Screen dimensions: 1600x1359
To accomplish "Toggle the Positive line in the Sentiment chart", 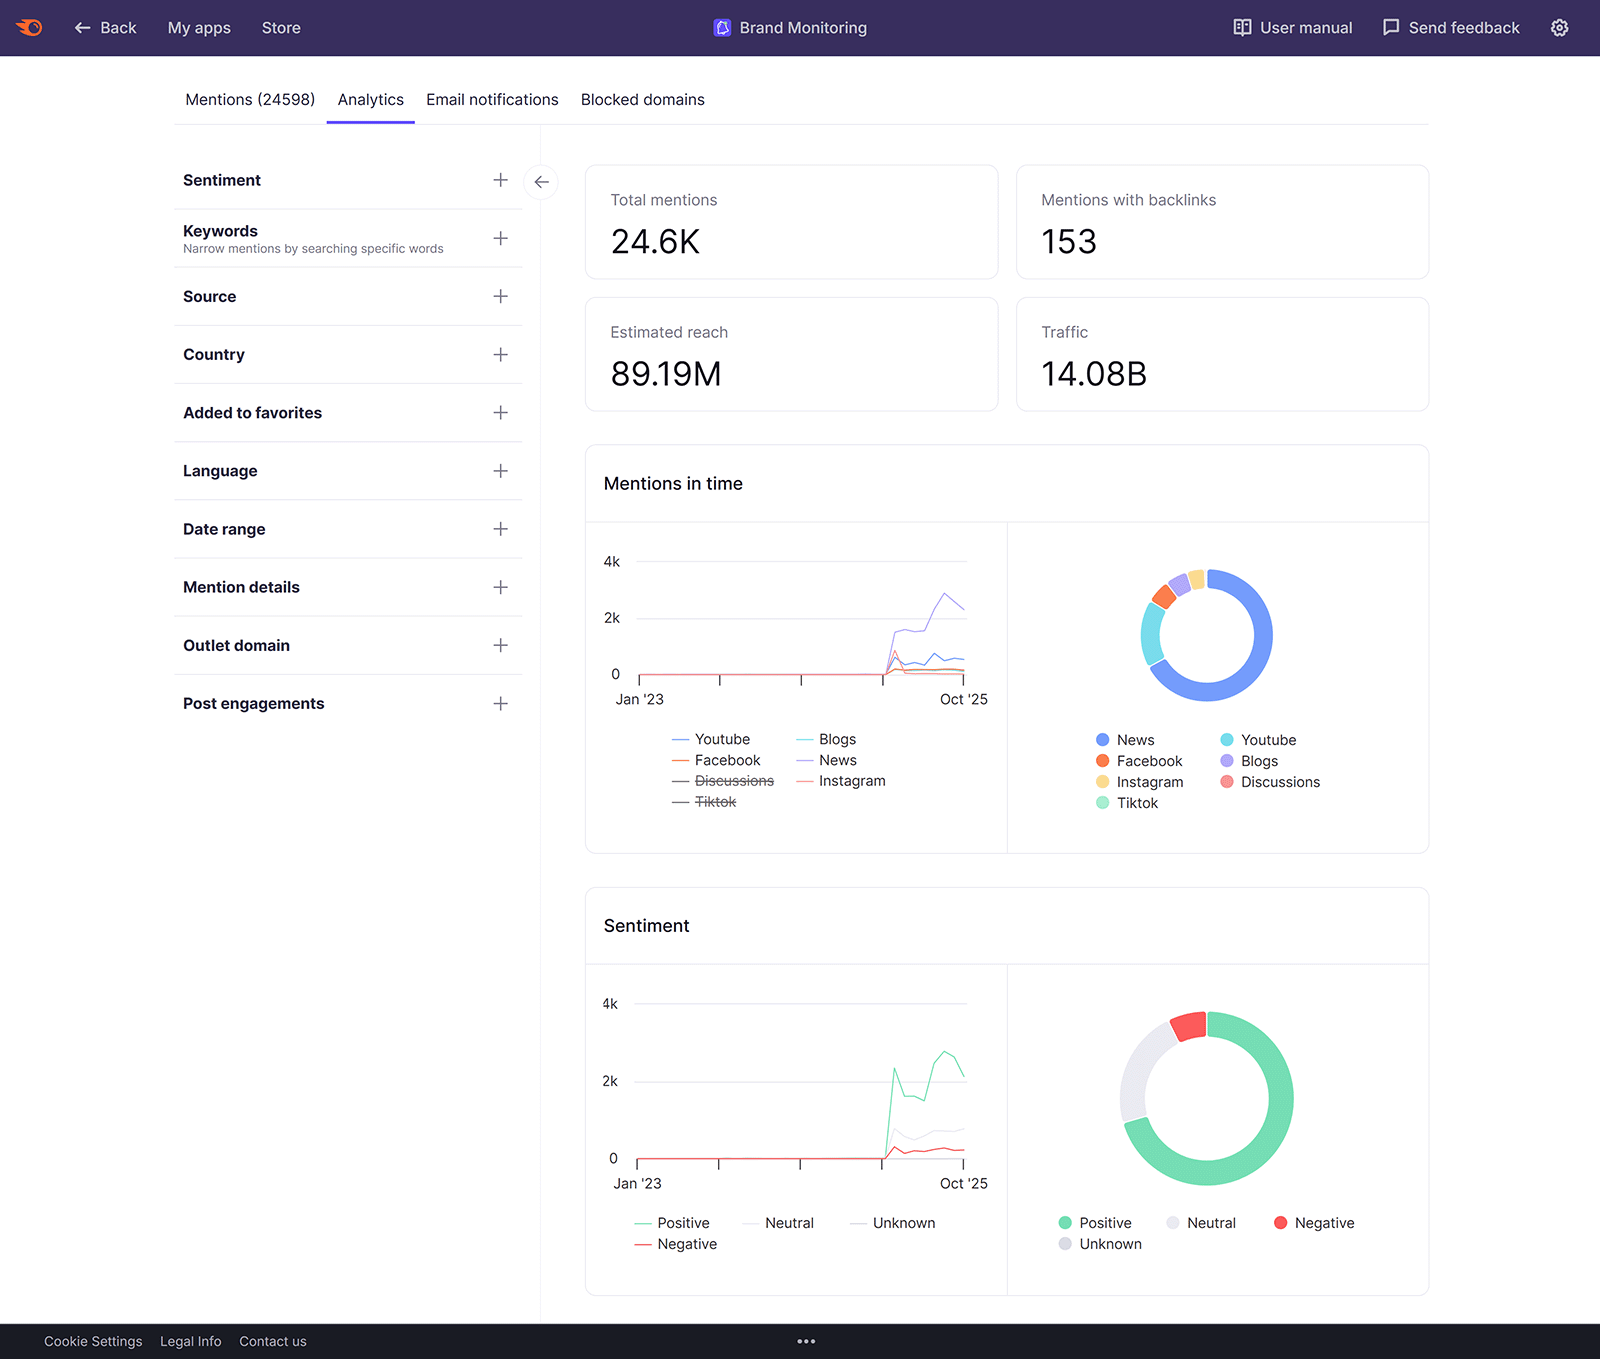I will point(684,1222).
